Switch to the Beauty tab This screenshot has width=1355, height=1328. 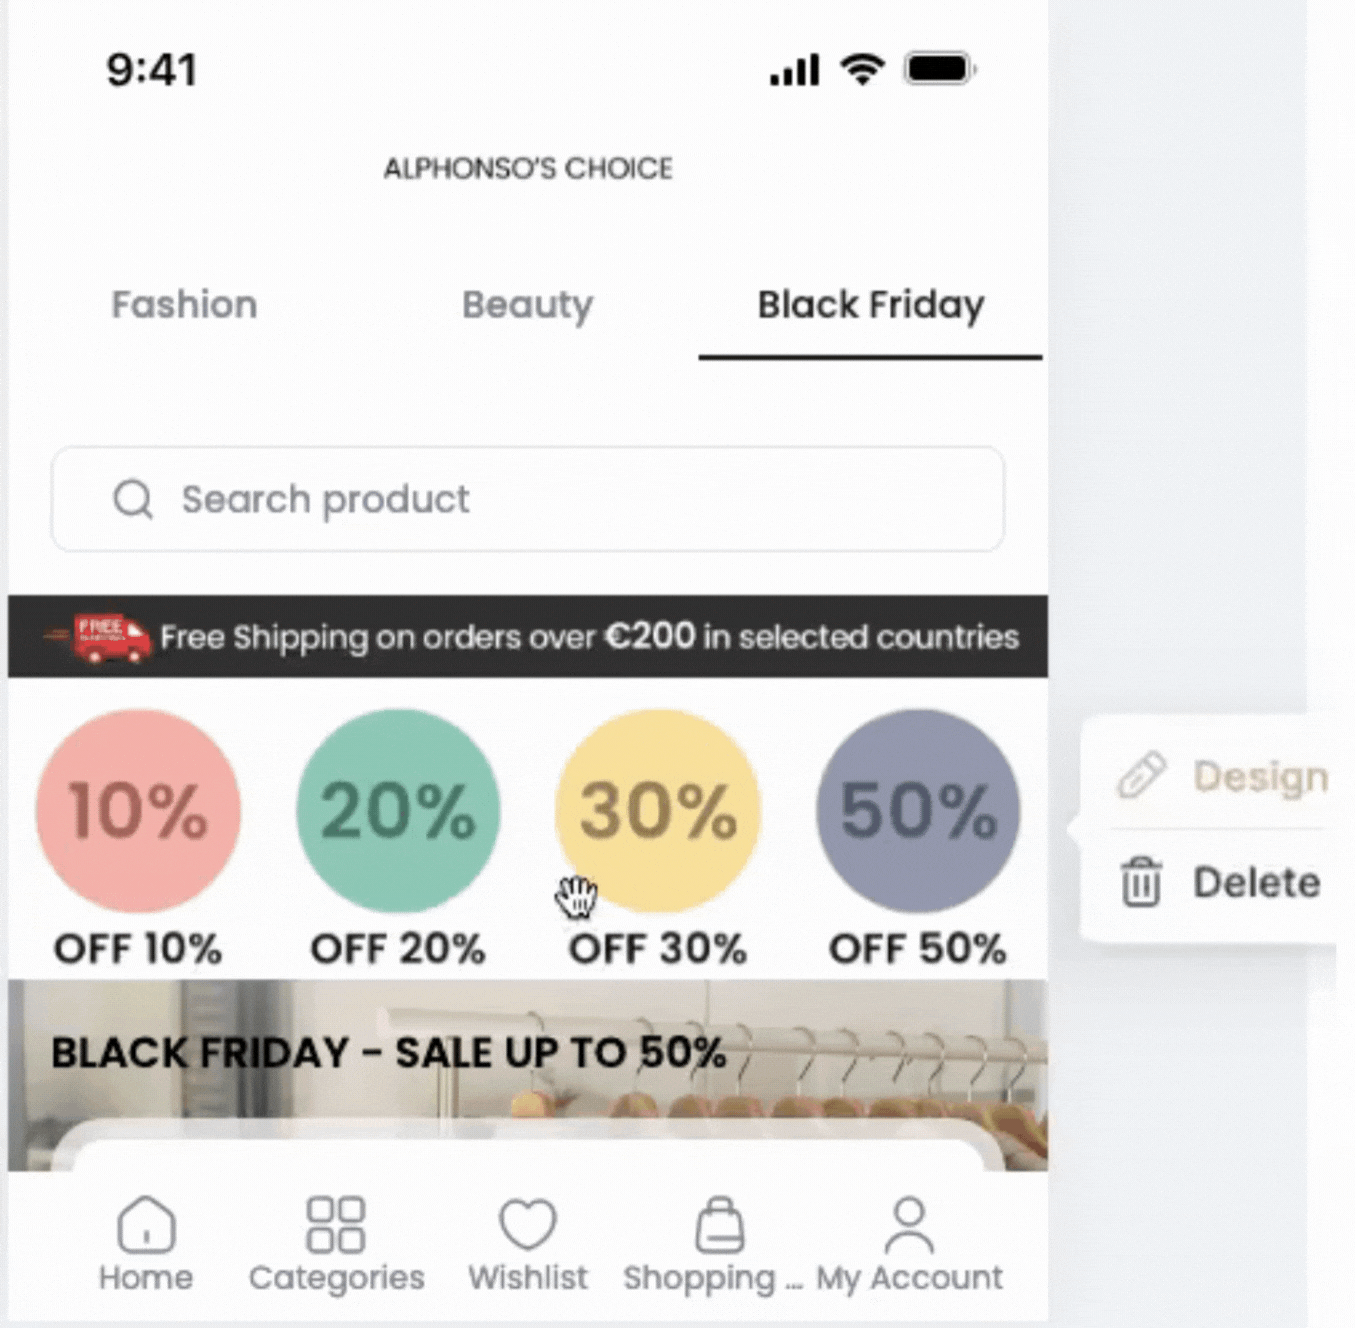click(527, 305)
